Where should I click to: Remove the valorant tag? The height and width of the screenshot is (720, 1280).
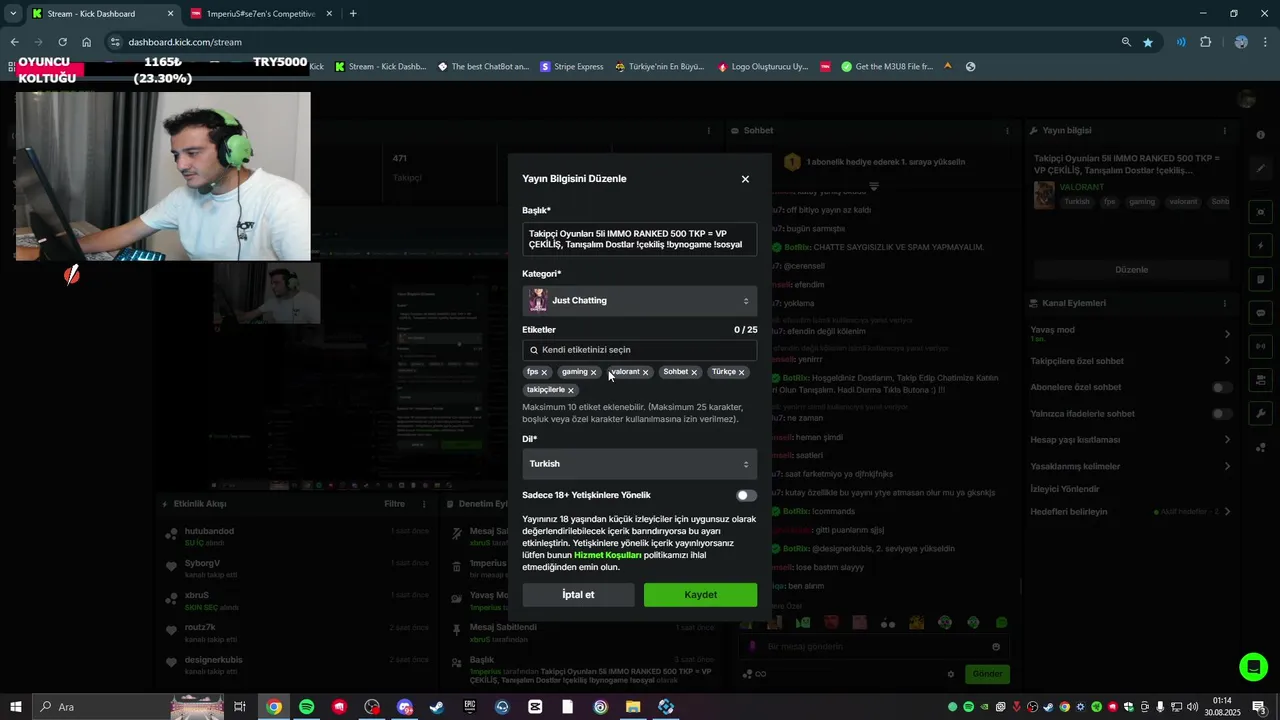[645, 373]
